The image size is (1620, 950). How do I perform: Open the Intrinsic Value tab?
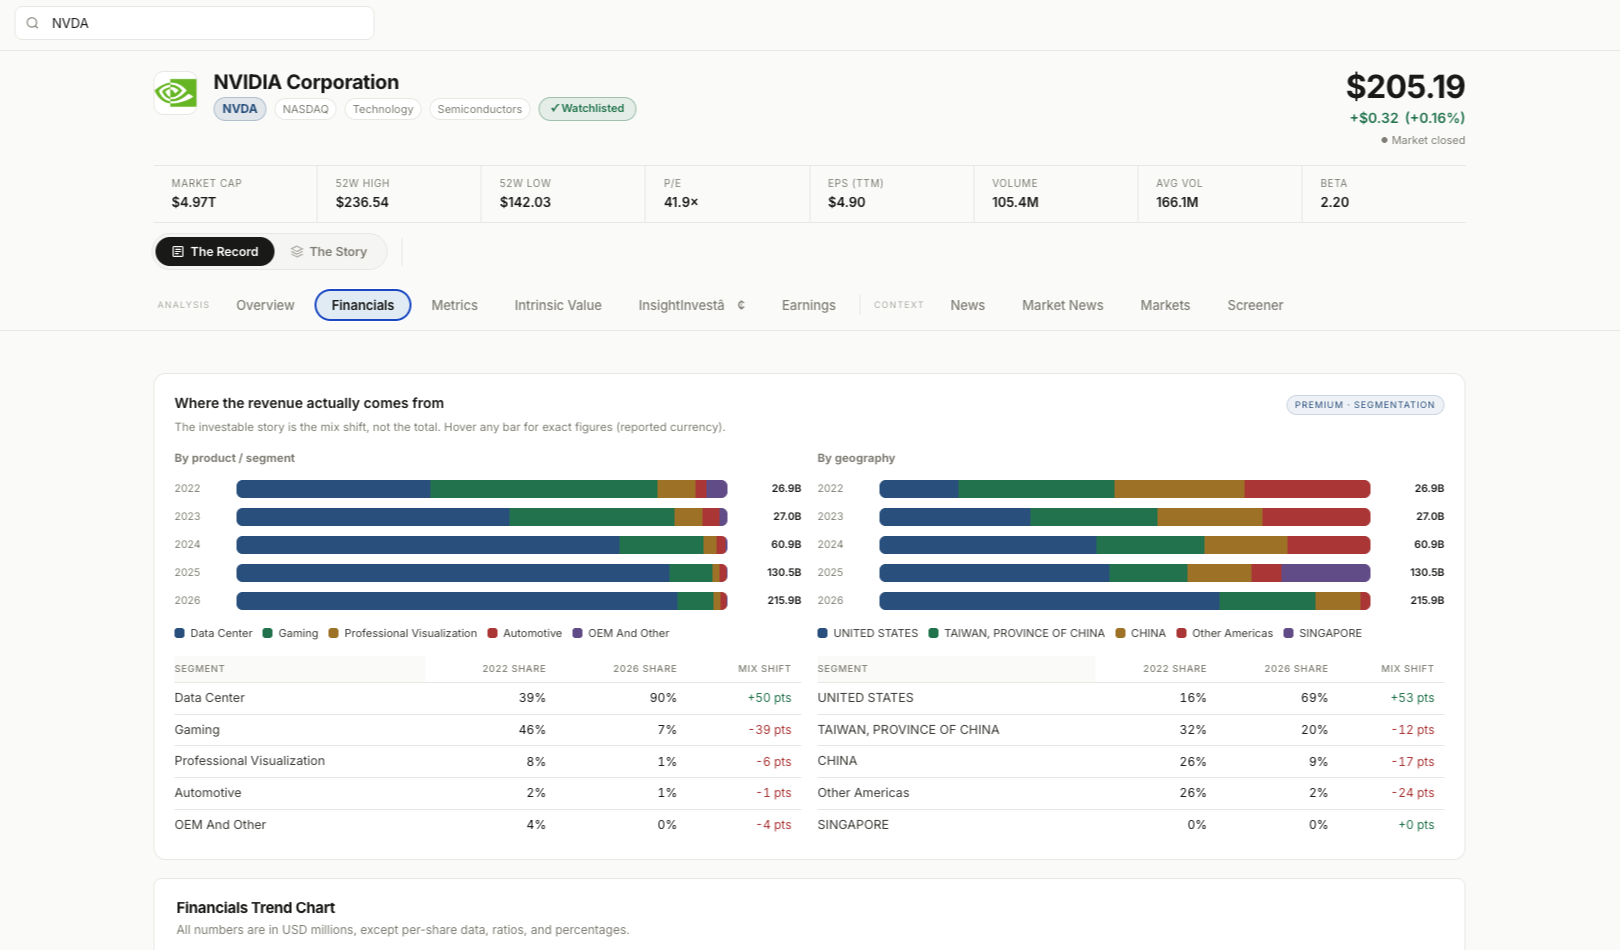tap(558, 305)
